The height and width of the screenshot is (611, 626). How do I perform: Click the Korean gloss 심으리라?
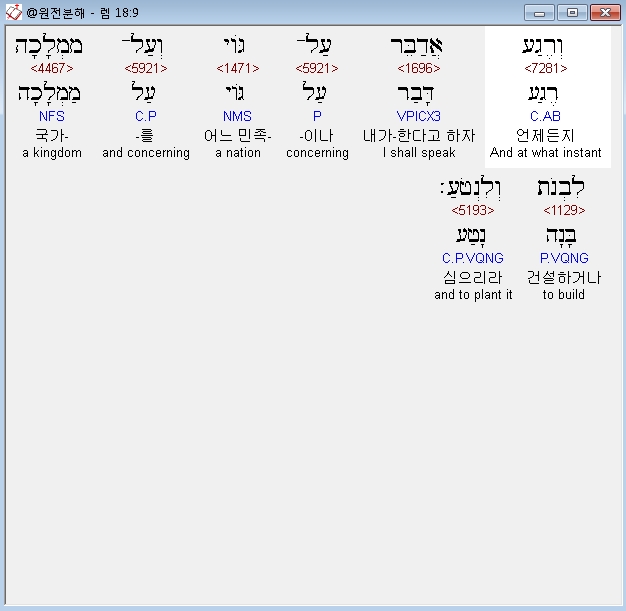tap(473, 277)
